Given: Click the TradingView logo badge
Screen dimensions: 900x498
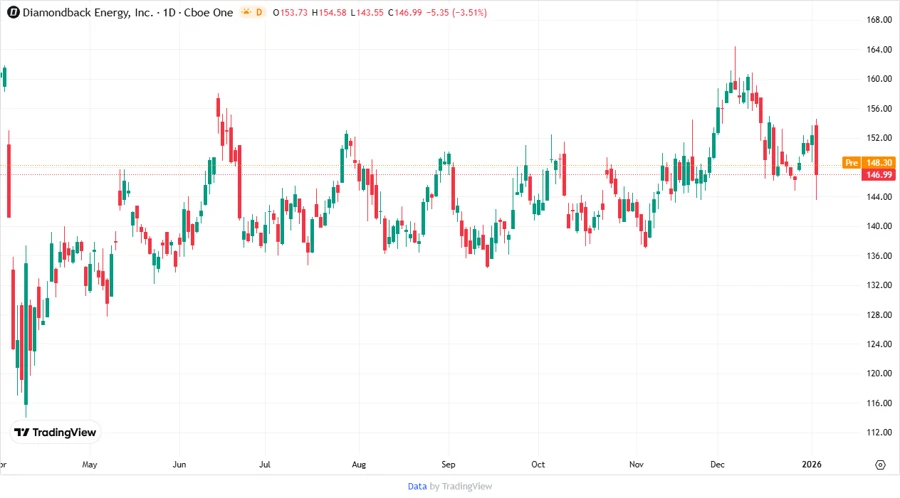Looking at the screenshot, I should (x=56, y=433).
